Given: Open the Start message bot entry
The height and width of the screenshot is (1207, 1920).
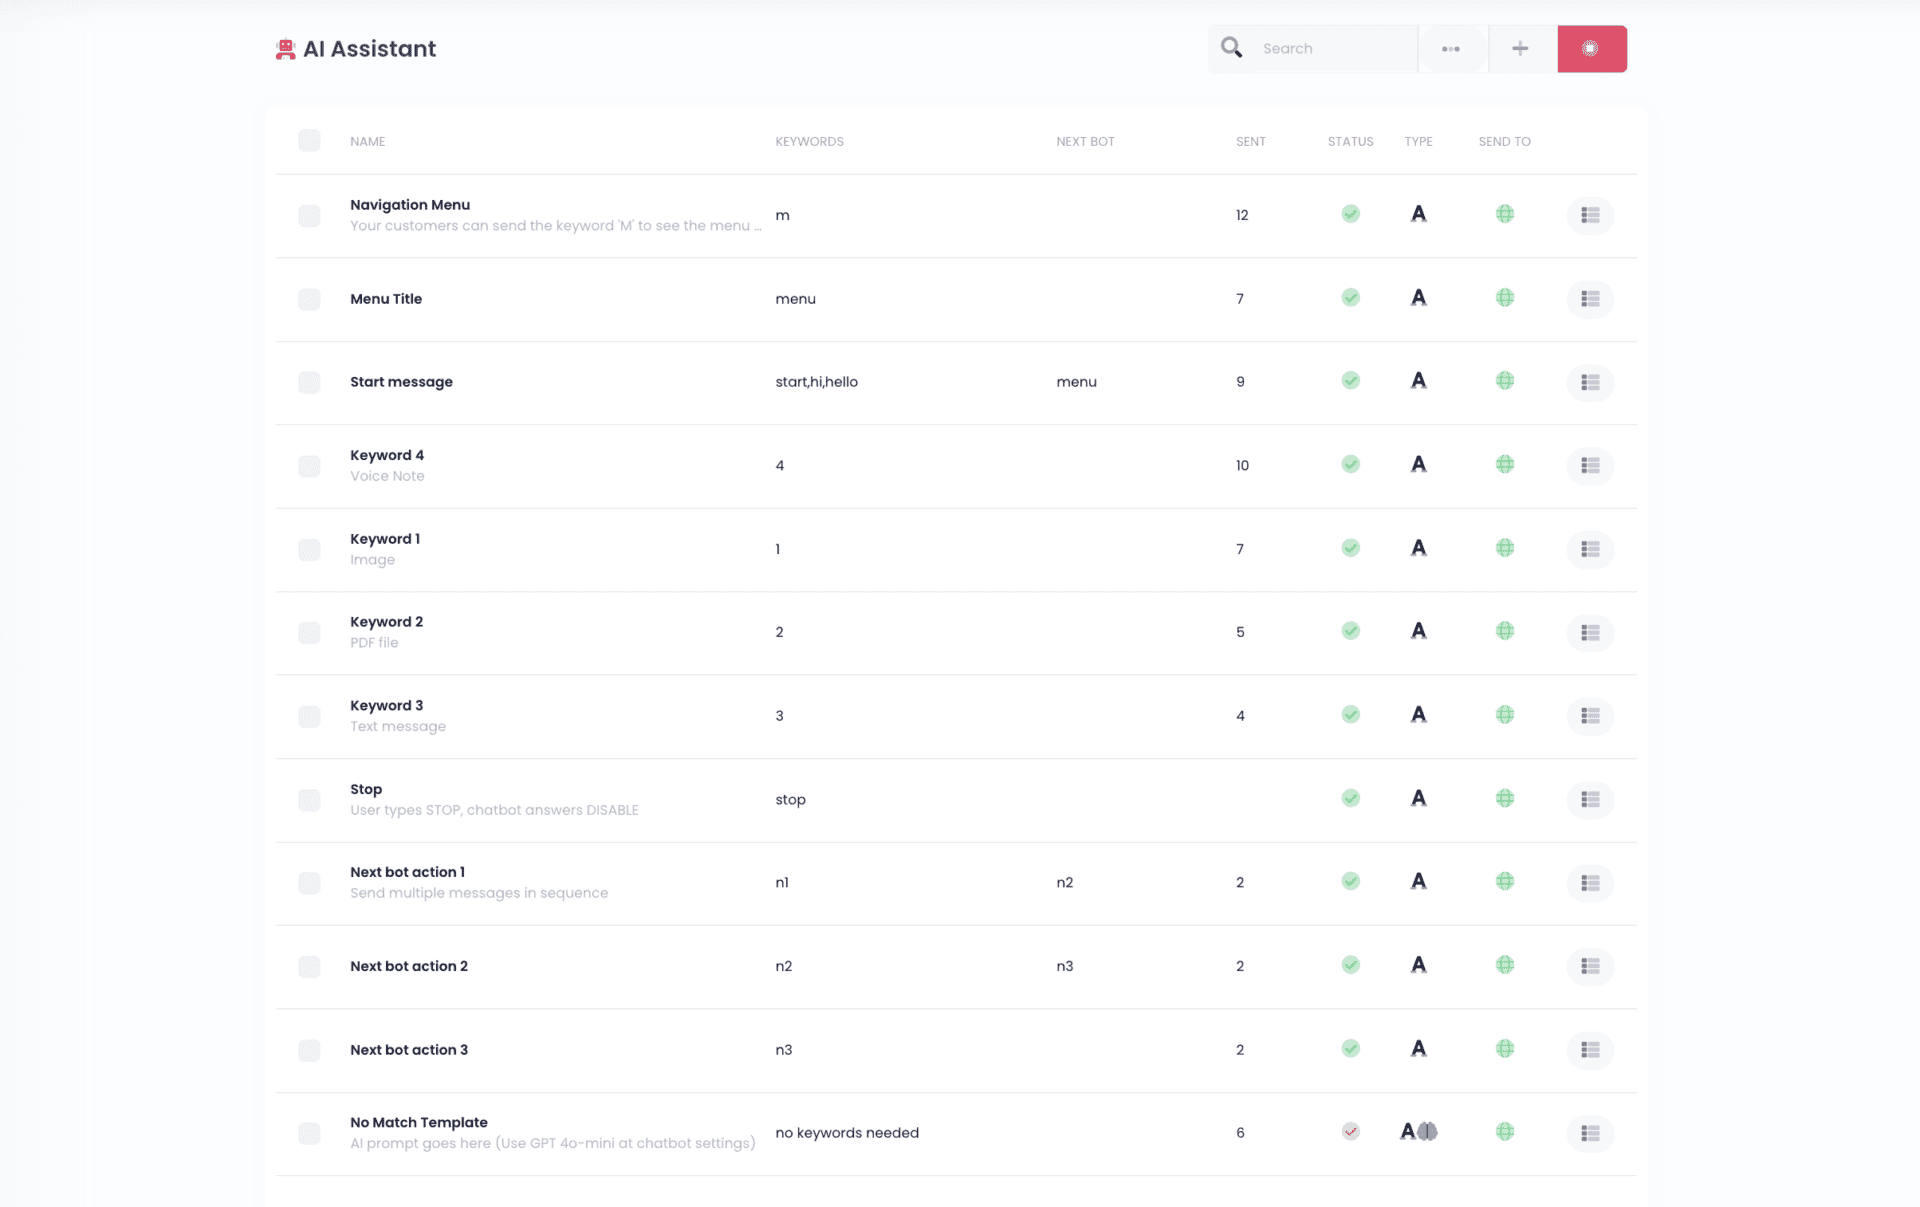Looking at the screenshot, I should pyautogui.click(x=401, y=382).
